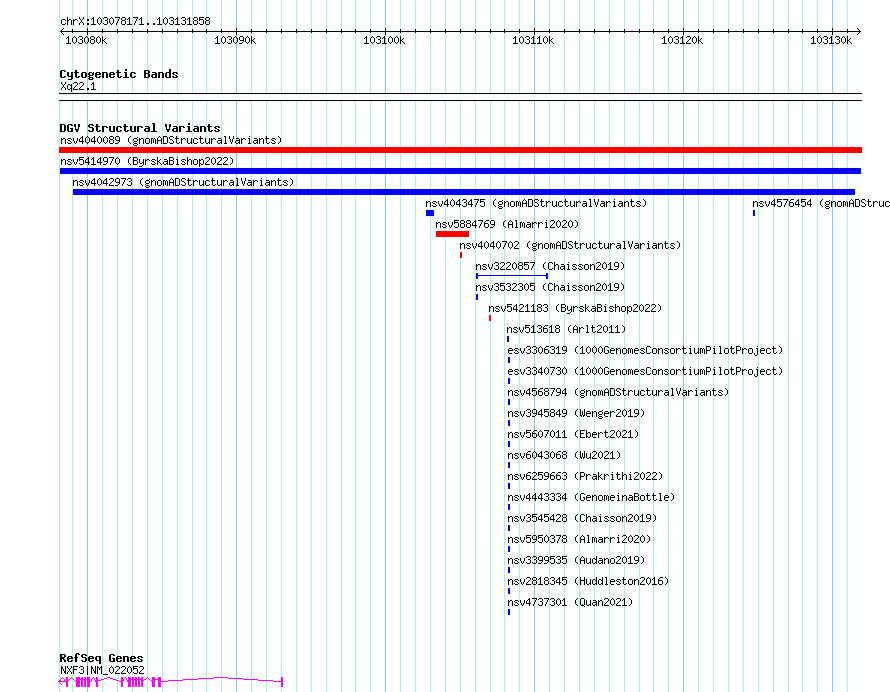Select the small blue nsv4043475 block
This screenshot has height=692, width=890.
click(x=430, y=213)
